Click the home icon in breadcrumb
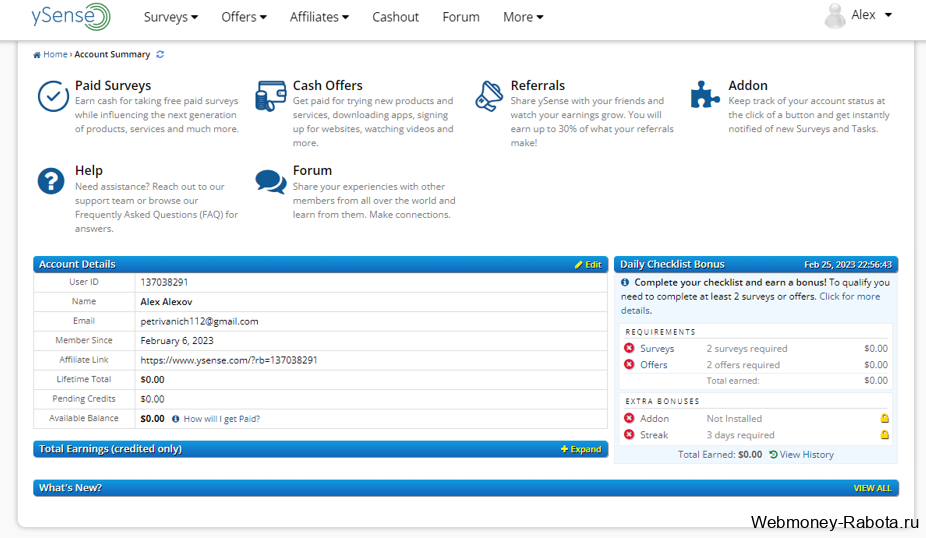This screenshot has height=538, width=926. tap(37, 55)
